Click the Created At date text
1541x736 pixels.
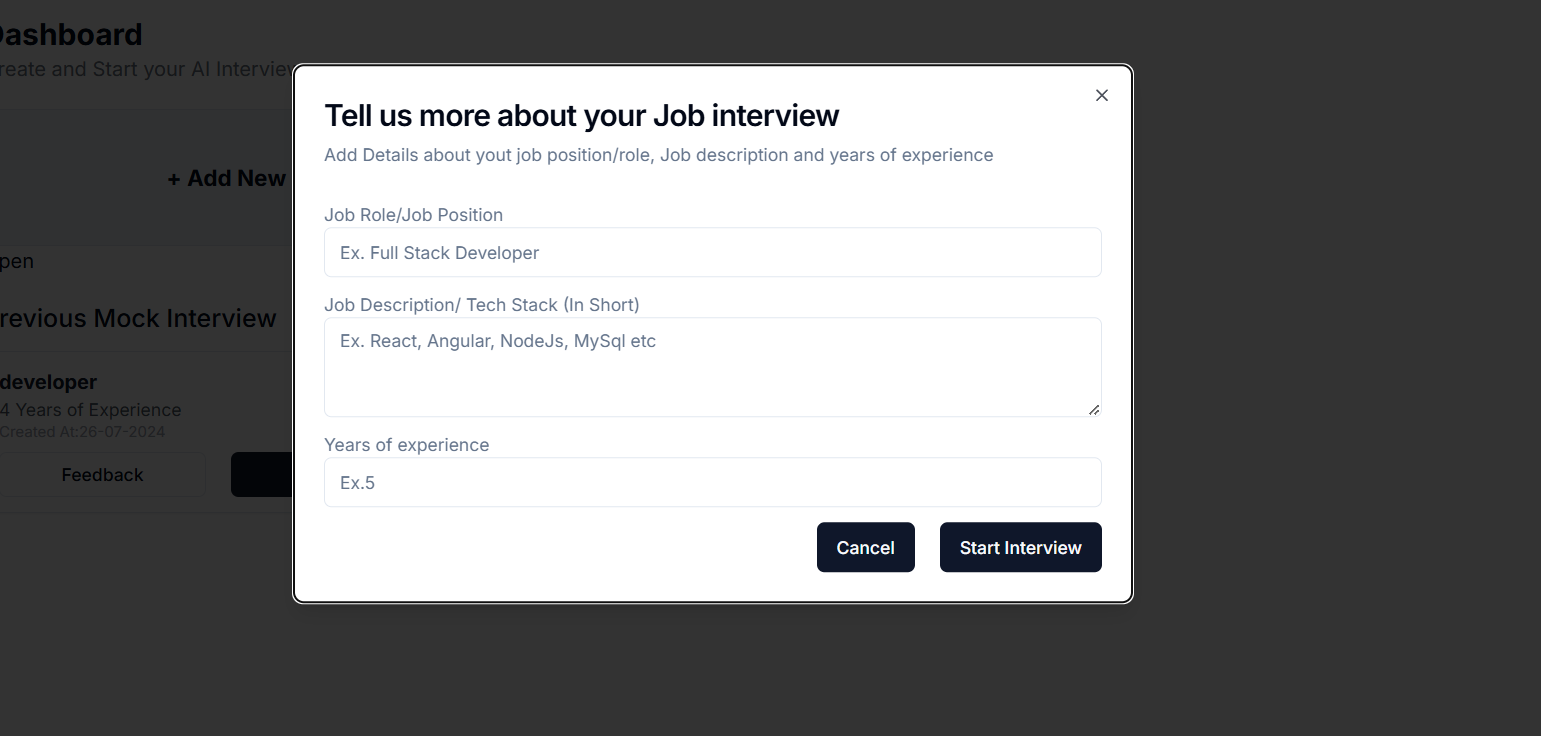click(83, 432)
